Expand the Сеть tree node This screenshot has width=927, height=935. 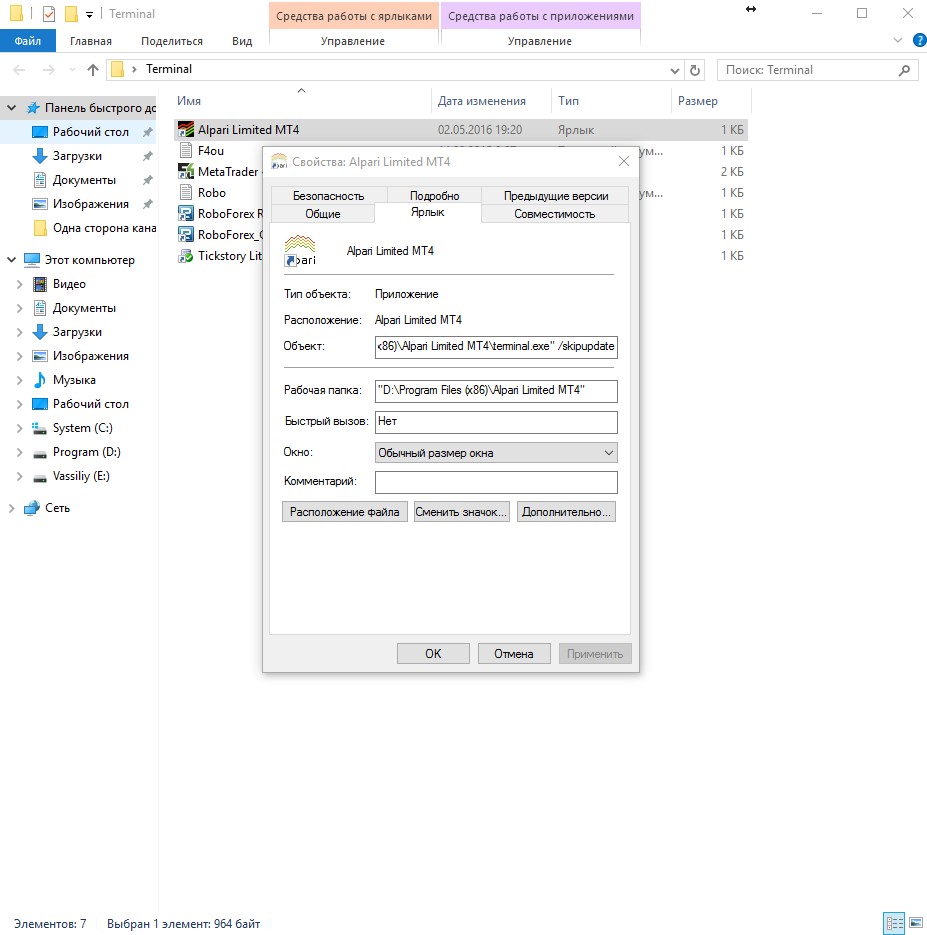11,508
